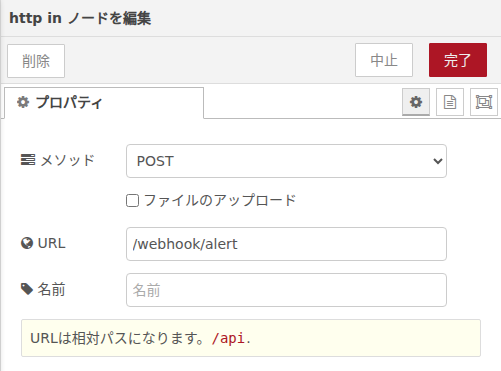The height and width of the screenshot is (371, 501).
Task: Click the ファイルのアップロード label text
Action: [220, 200]
